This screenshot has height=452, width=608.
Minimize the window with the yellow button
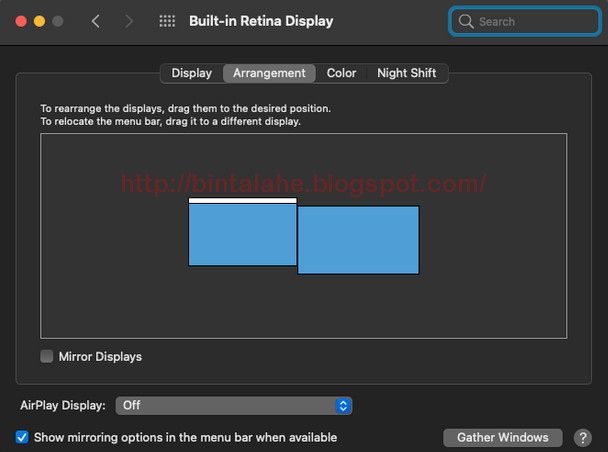39,21
